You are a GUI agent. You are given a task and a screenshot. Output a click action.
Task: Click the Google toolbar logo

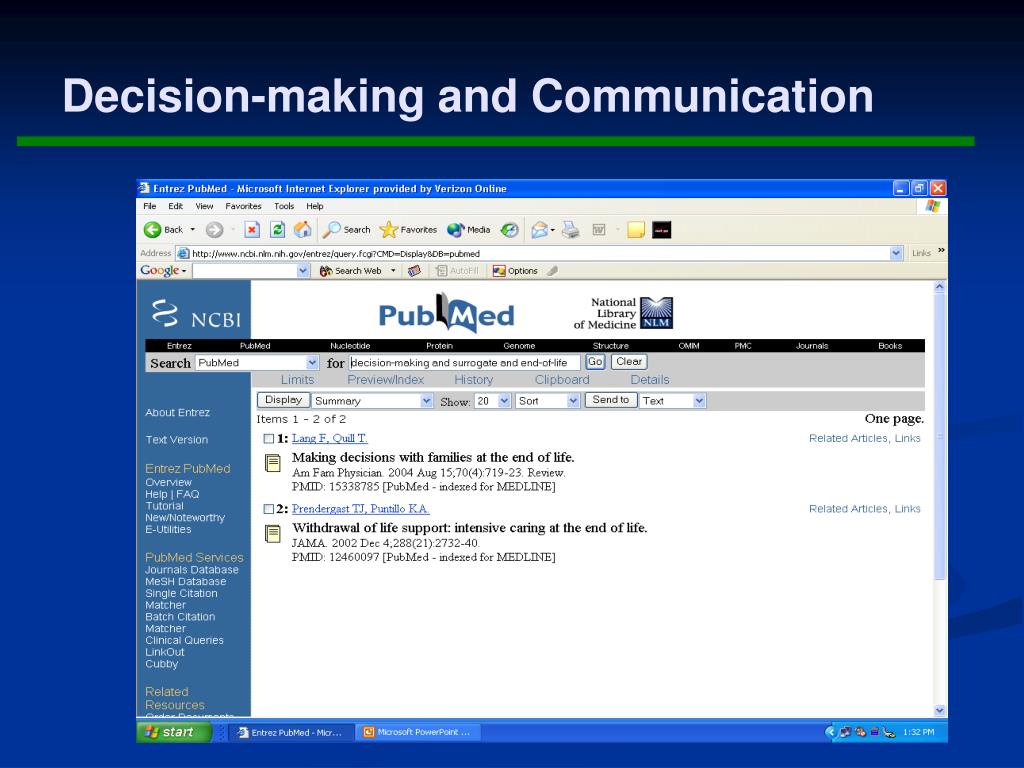pyautogui.click(x=160, y=270)
